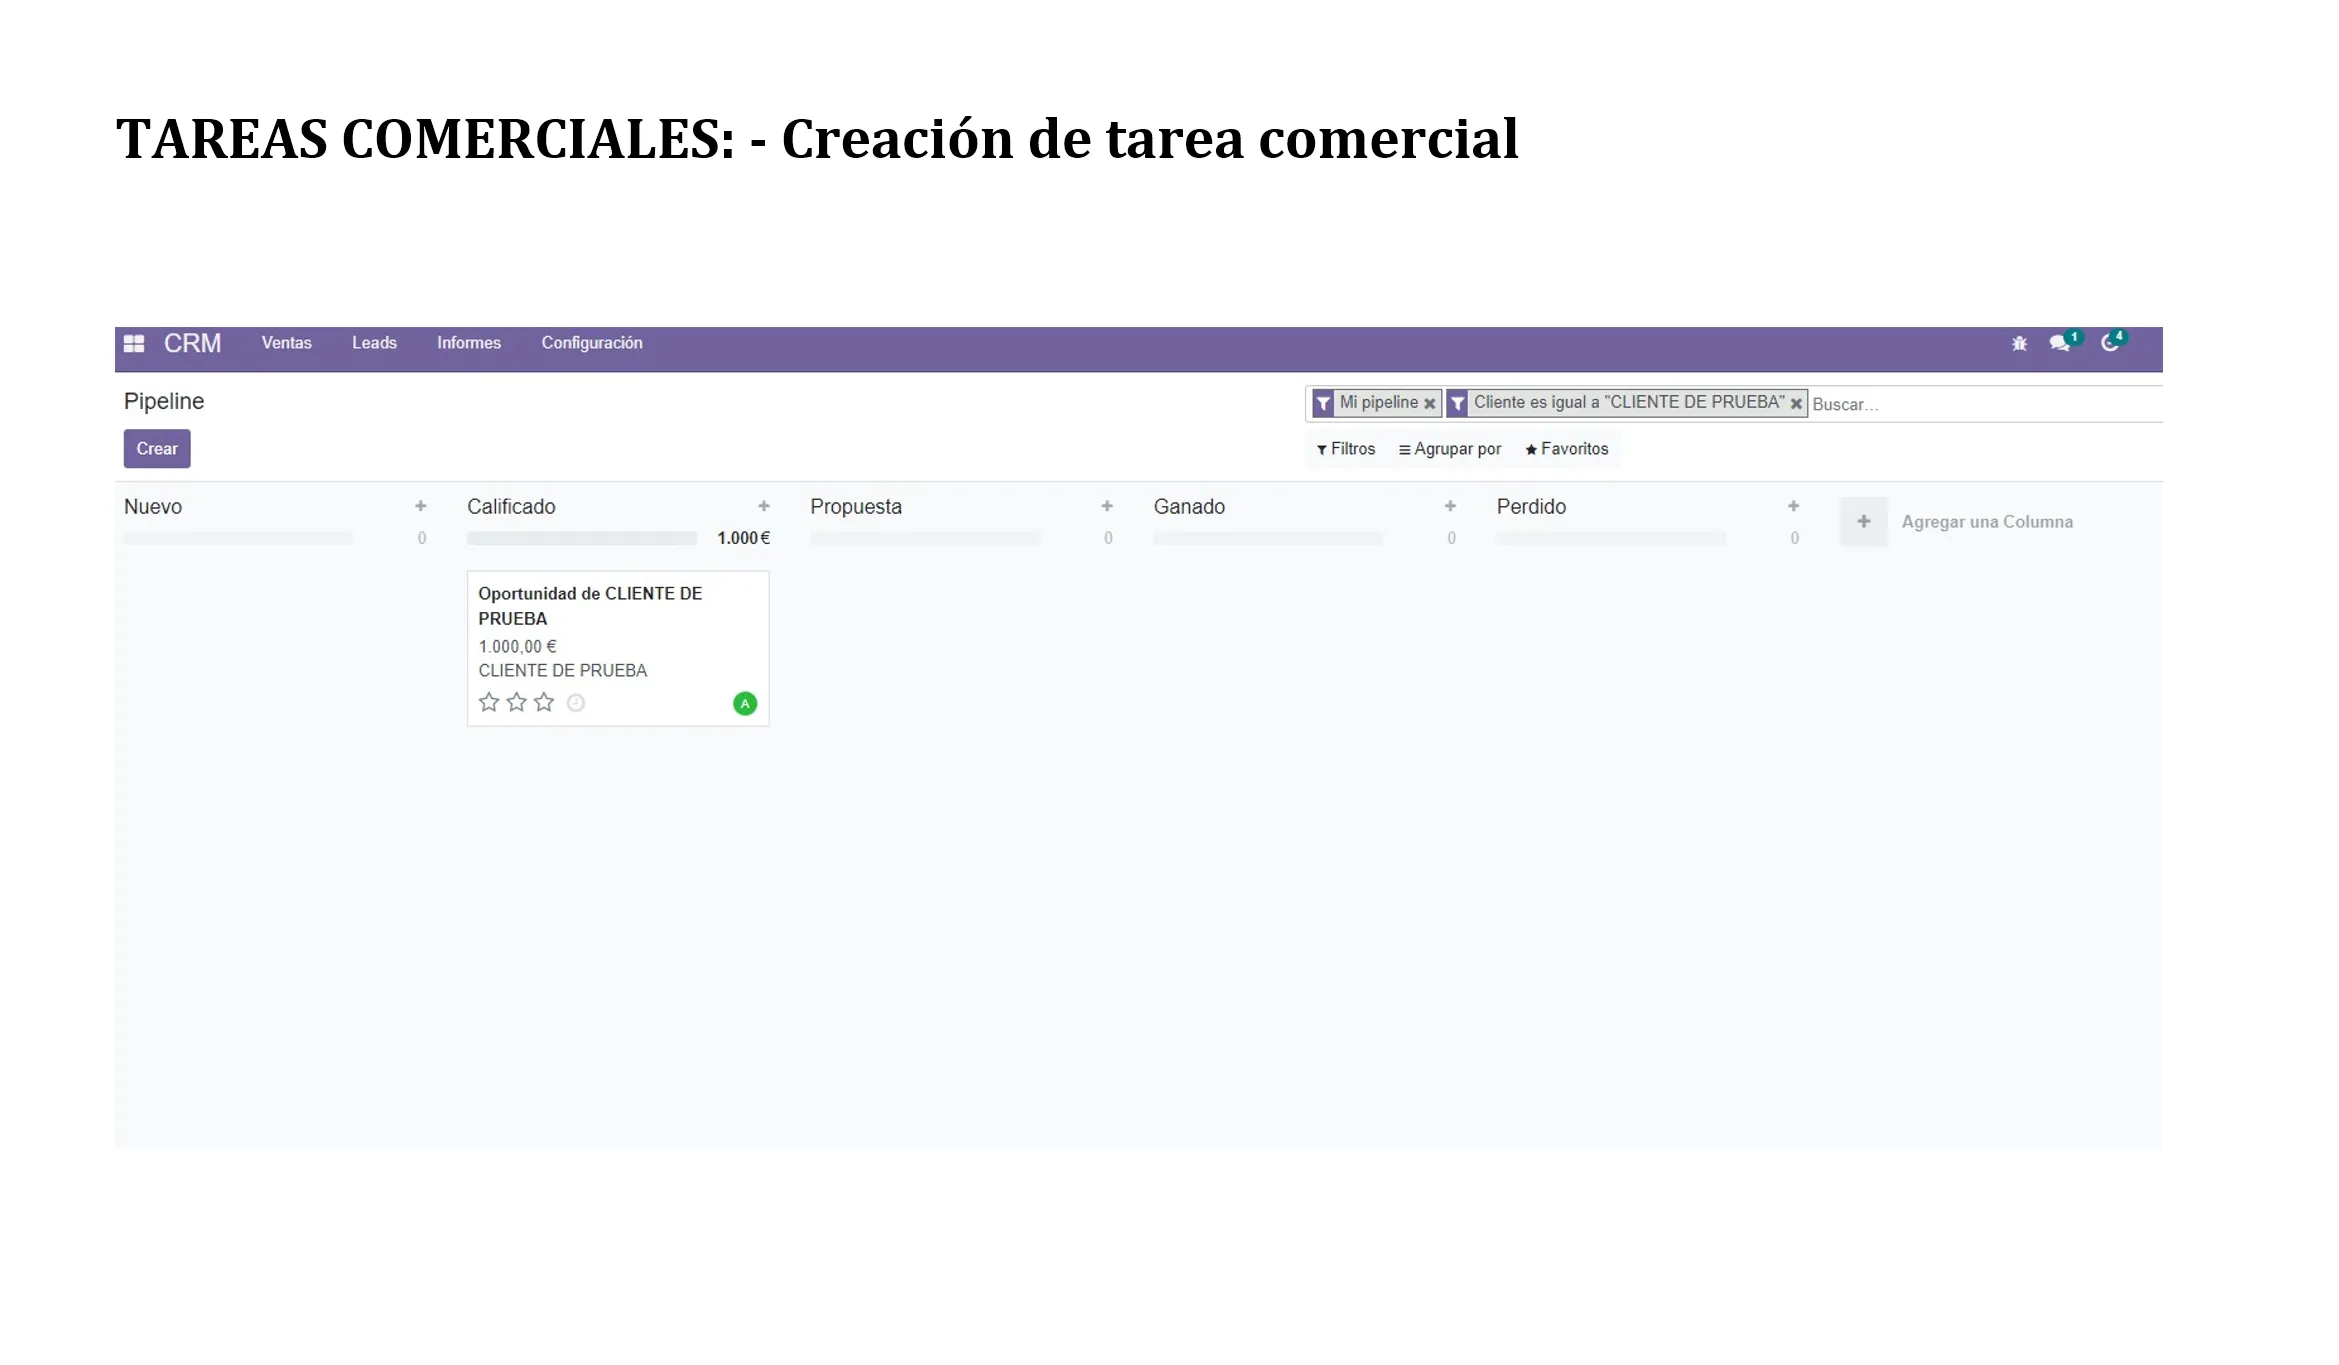Set second priority star on opportunity card
The image size is (2339, 1365).
[x=516, y=702]
